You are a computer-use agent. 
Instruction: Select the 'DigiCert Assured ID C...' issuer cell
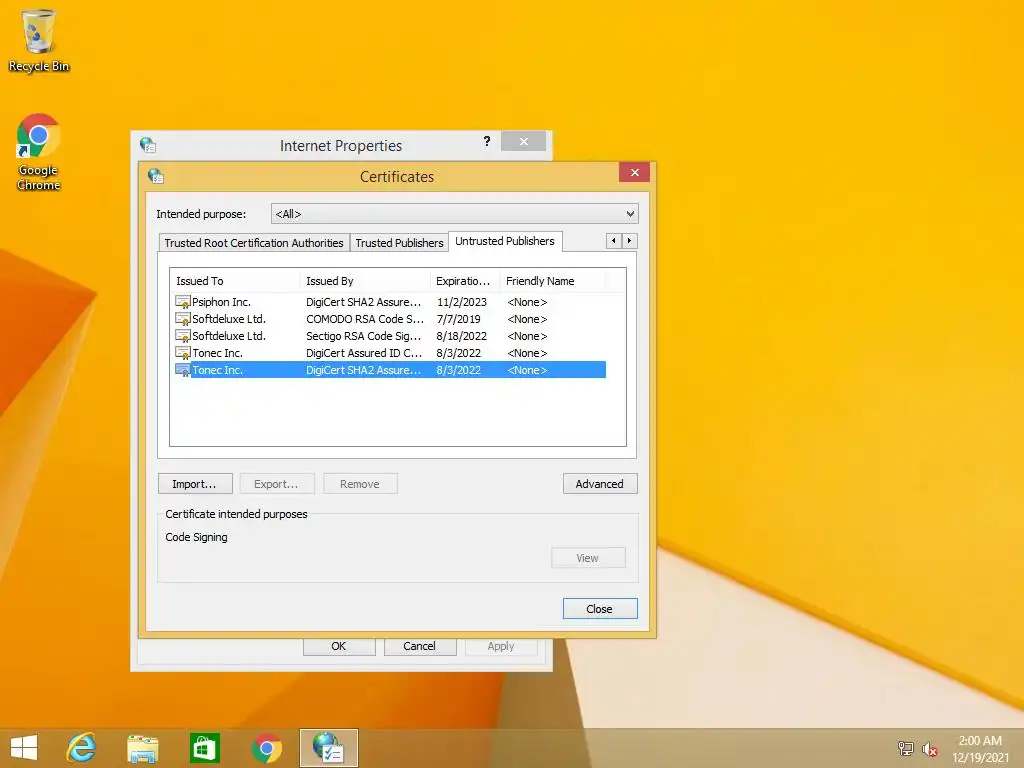364,353
